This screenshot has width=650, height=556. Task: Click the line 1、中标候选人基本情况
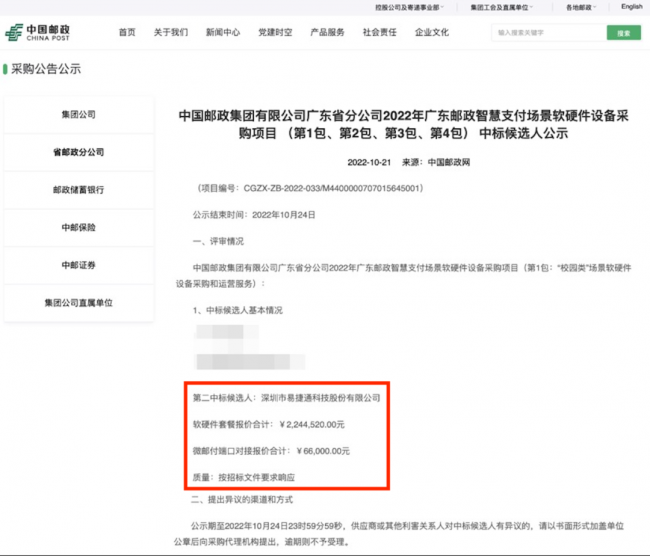click(238, 310)
